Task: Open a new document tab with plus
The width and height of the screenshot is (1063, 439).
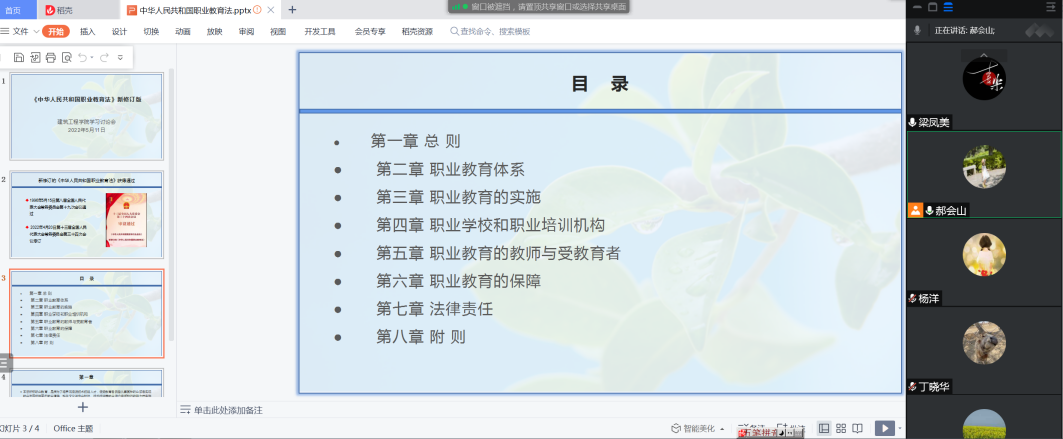Action: (292, 9)
